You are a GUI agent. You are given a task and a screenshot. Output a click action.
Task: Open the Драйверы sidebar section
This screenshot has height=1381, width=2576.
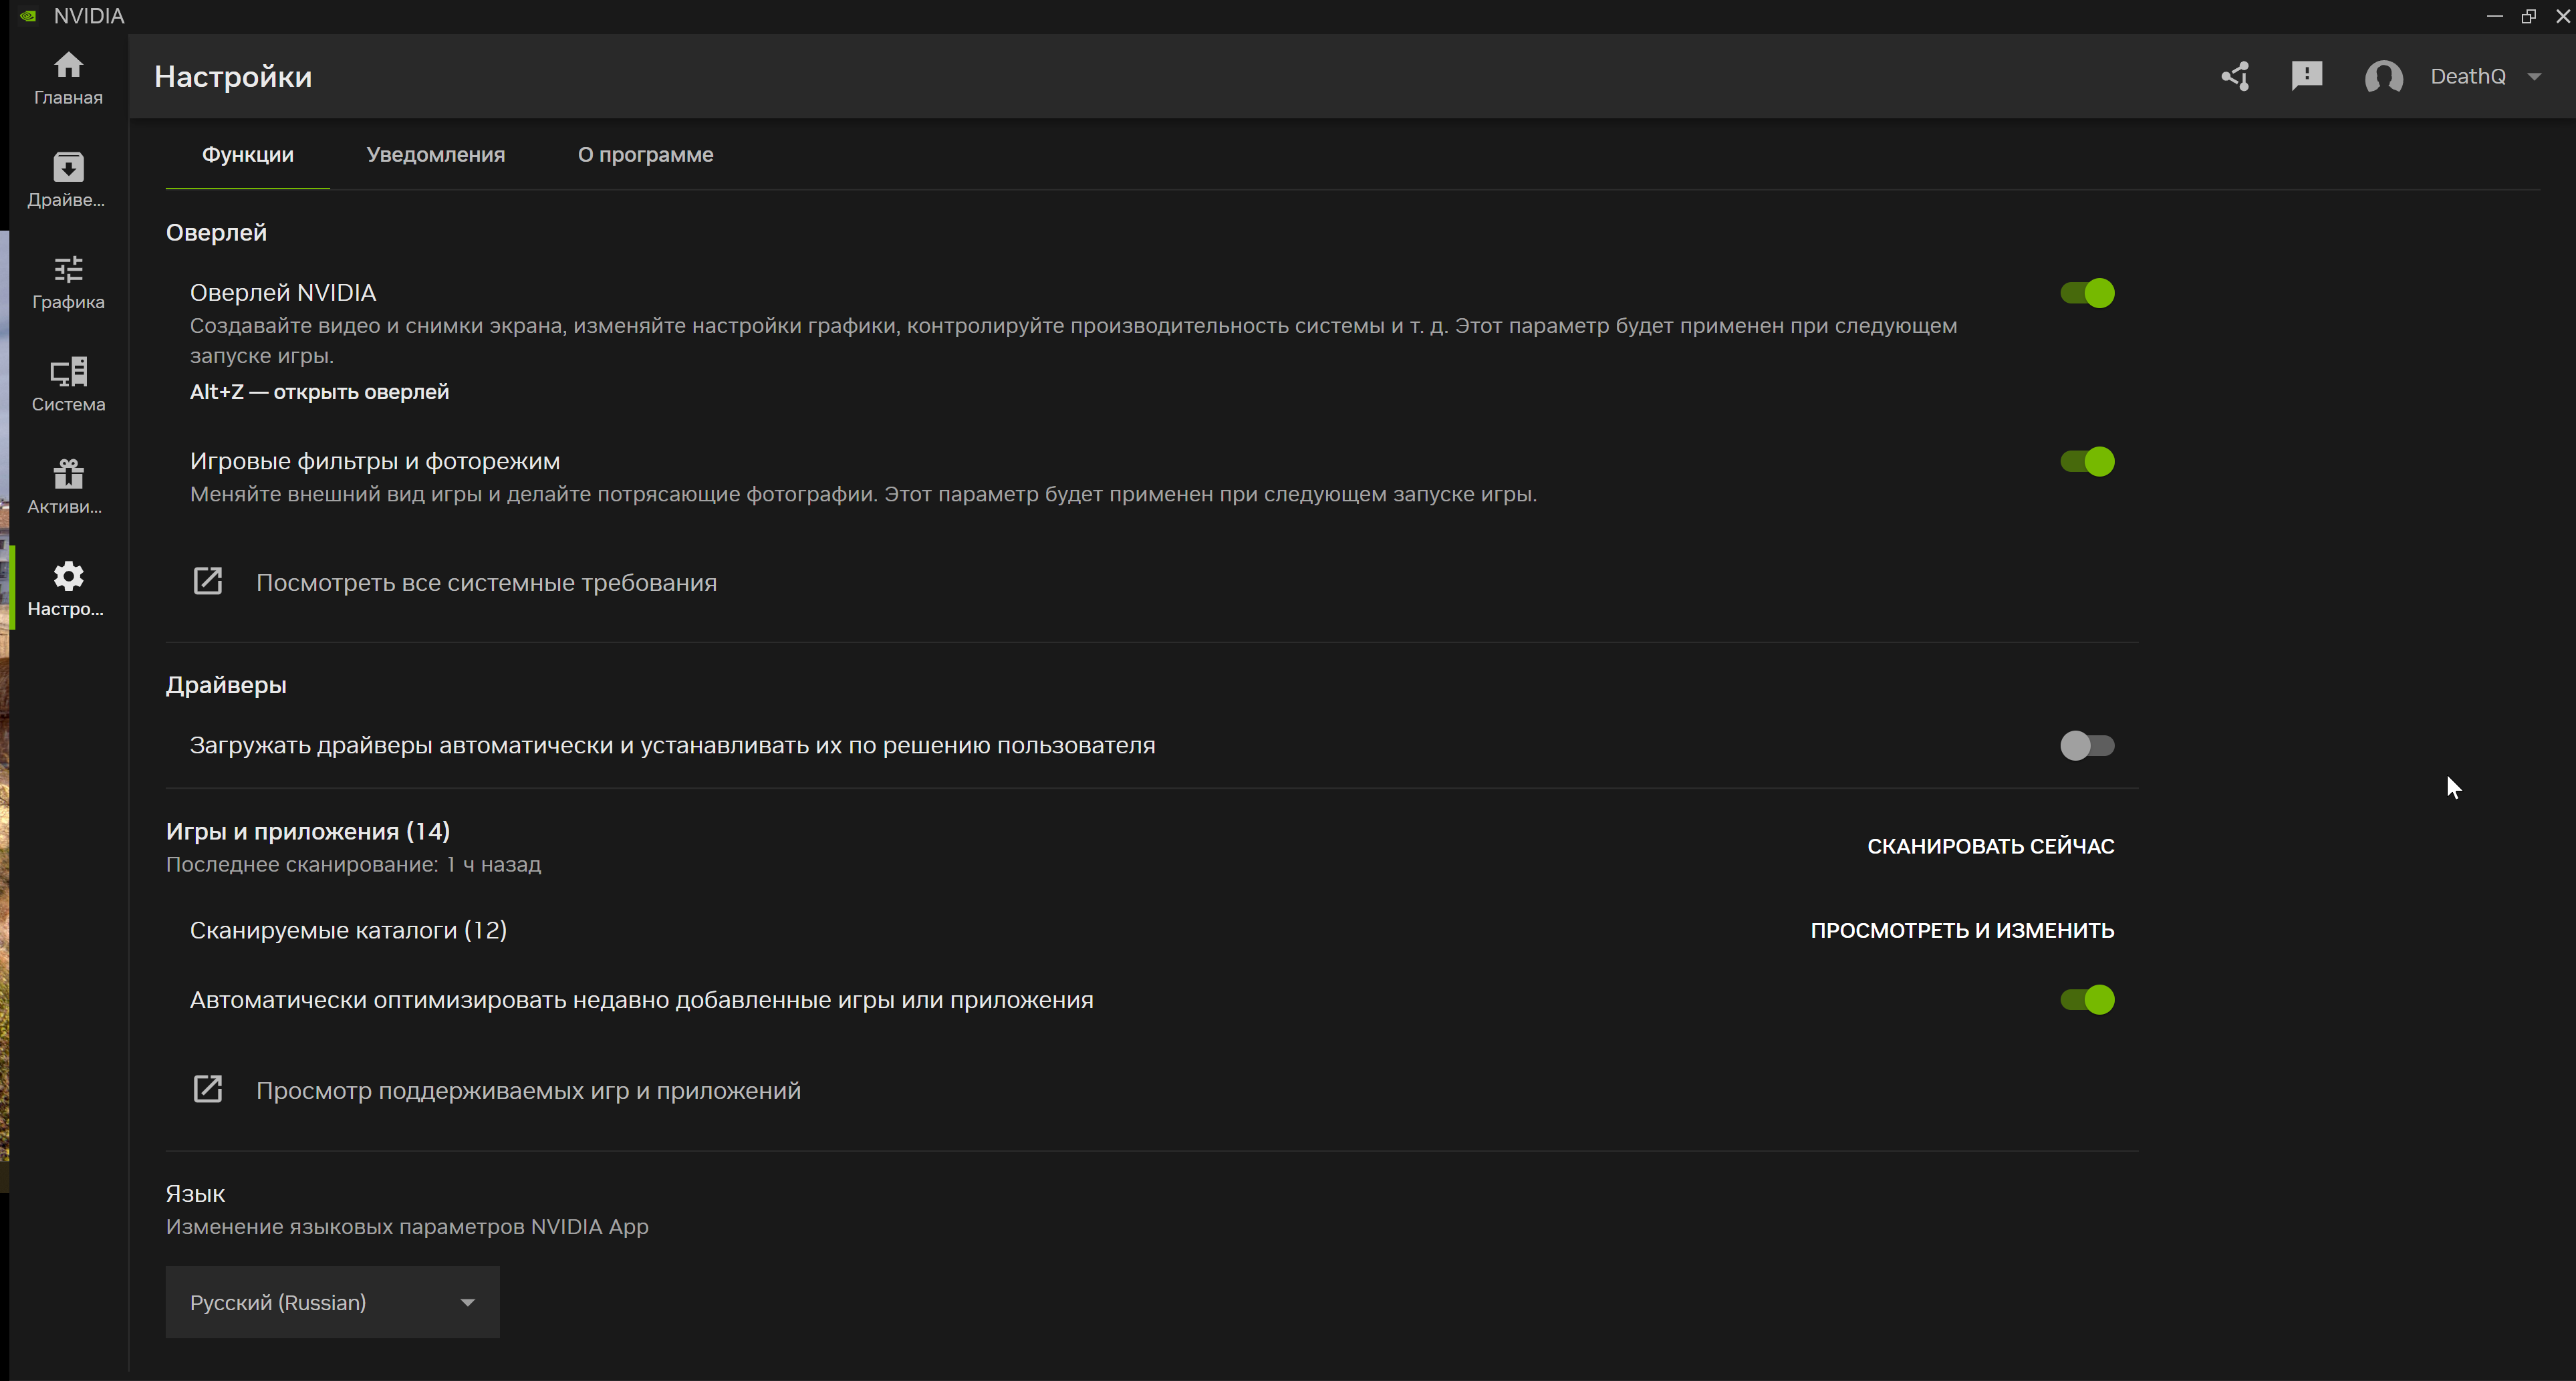click(x=68, y=180)
